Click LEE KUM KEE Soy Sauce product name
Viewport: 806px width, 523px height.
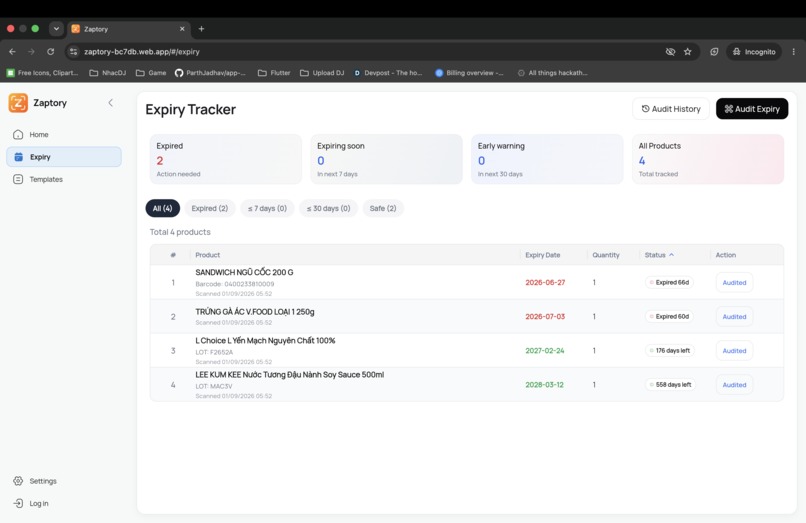[289, 374]
